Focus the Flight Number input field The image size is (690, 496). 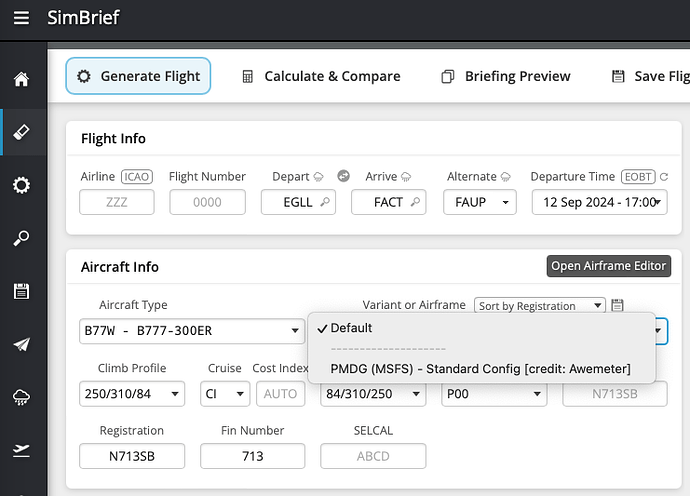click(207, 202)
